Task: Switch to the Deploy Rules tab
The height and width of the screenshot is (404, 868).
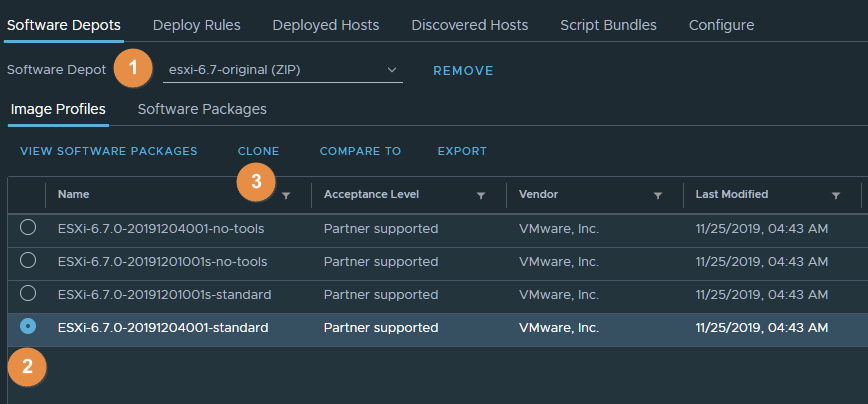Action: click(x=197, y=24)
